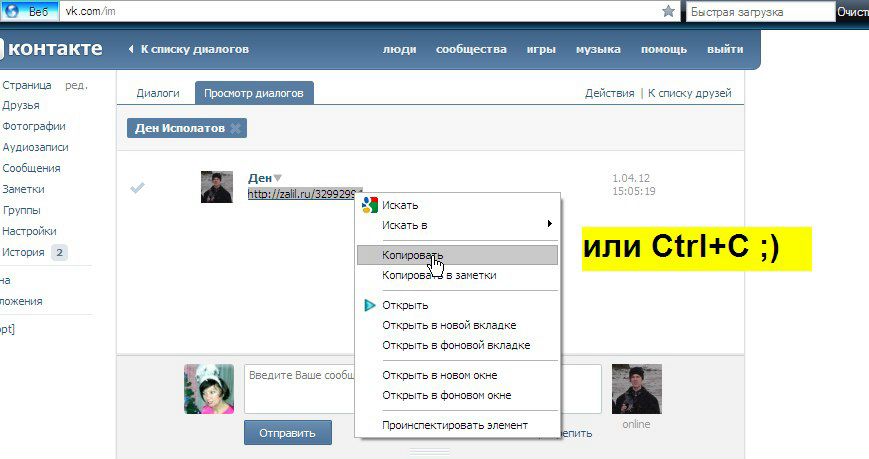Click sender name Ден in the message
869x459 pixels.
click(x=260, y=178)
